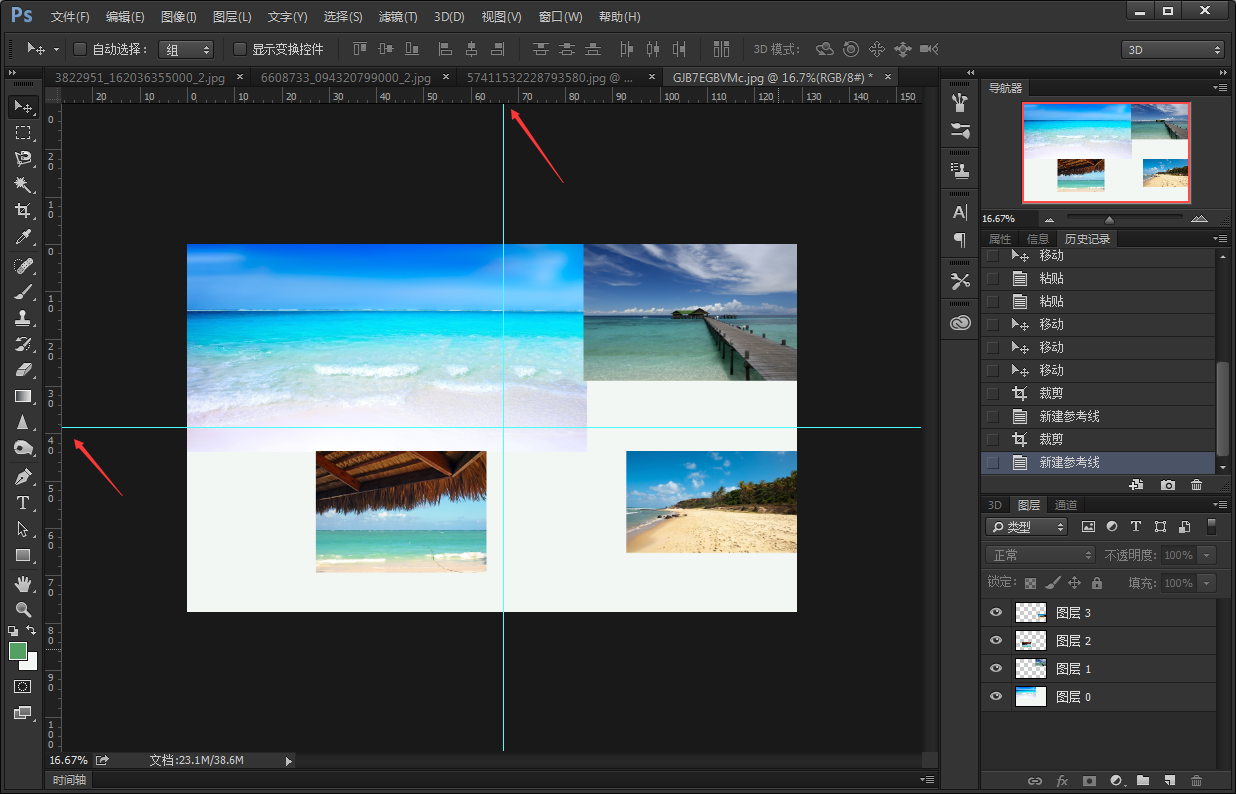Viewport: 1236px width, 794px height.
Task: Expand the 3D workspace dropdown
Action: (x=1172, y=49)
